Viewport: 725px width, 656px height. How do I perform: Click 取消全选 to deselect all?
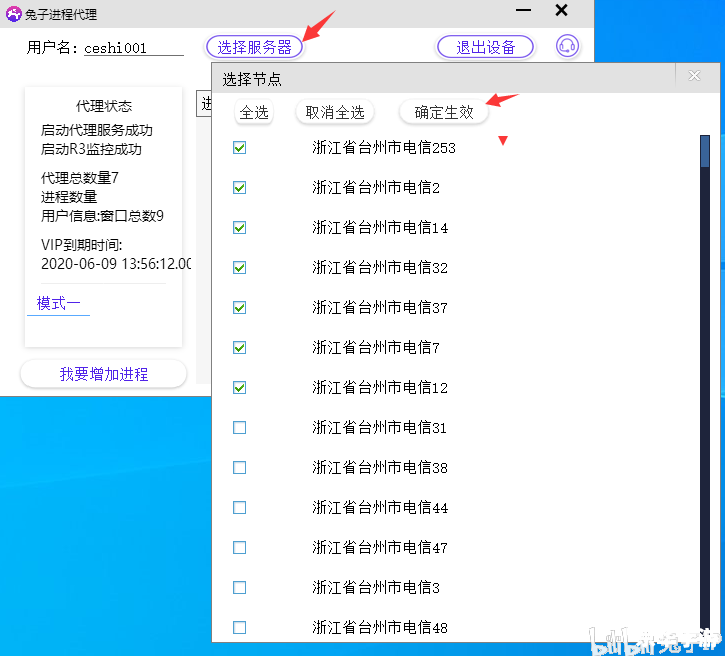(x=335, y=112)
